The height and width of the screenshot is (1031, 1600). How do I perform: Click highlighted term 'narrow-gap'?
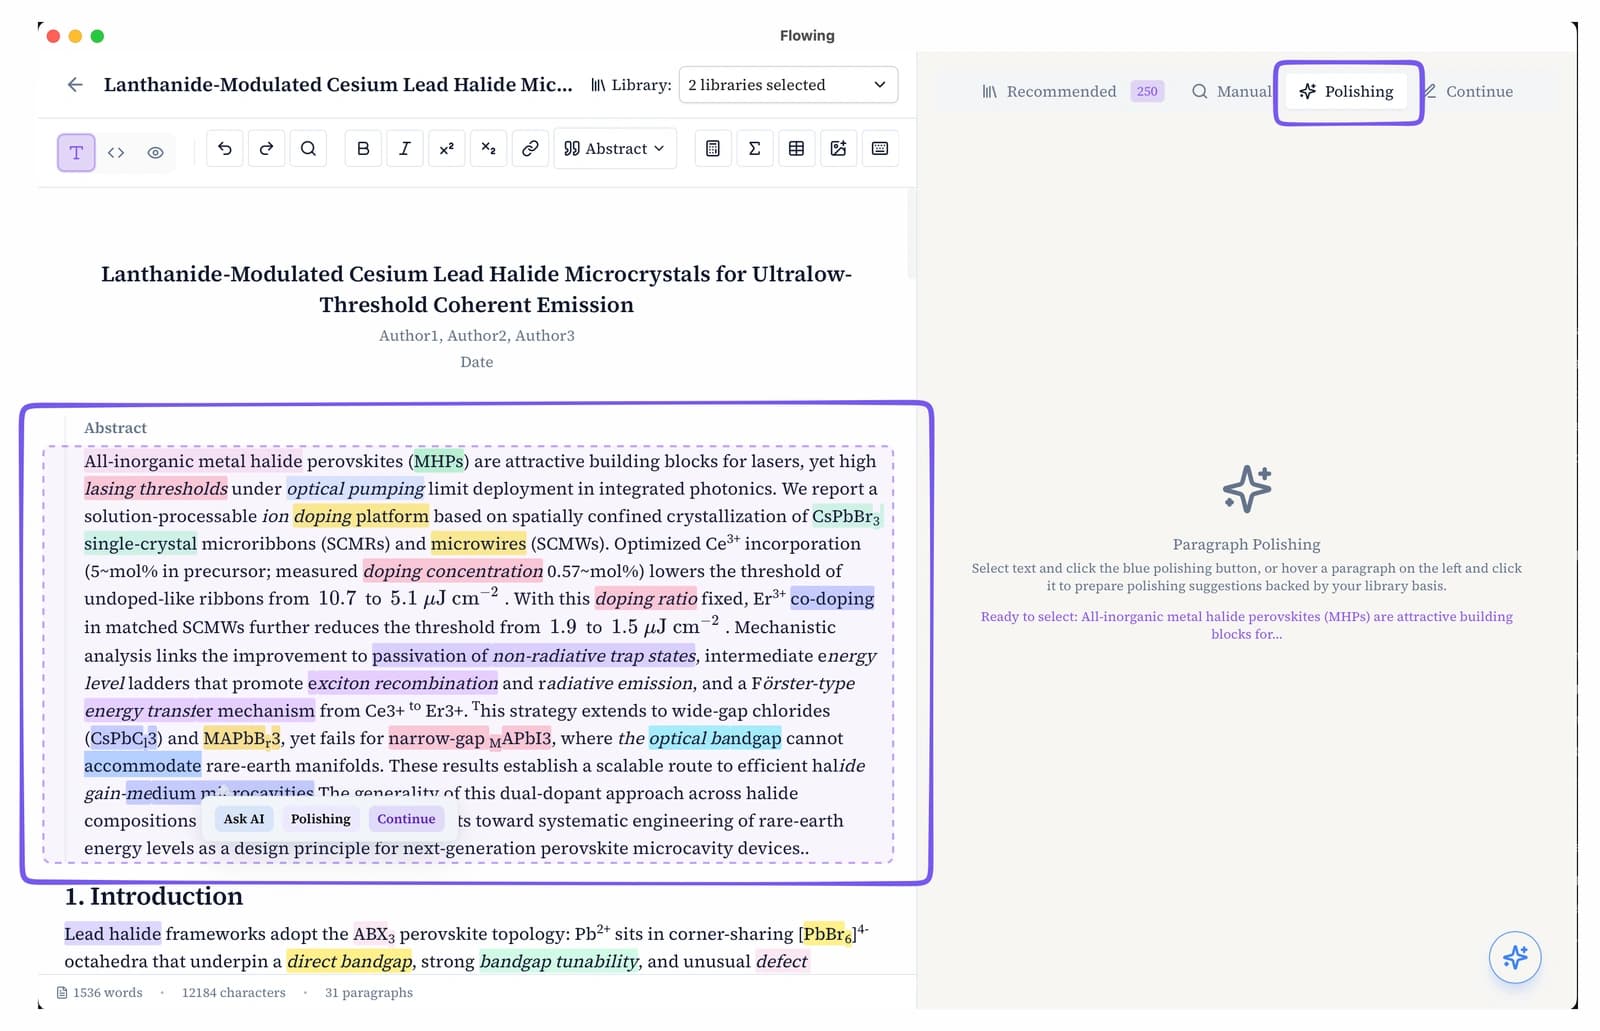click(x=437, y=738)
